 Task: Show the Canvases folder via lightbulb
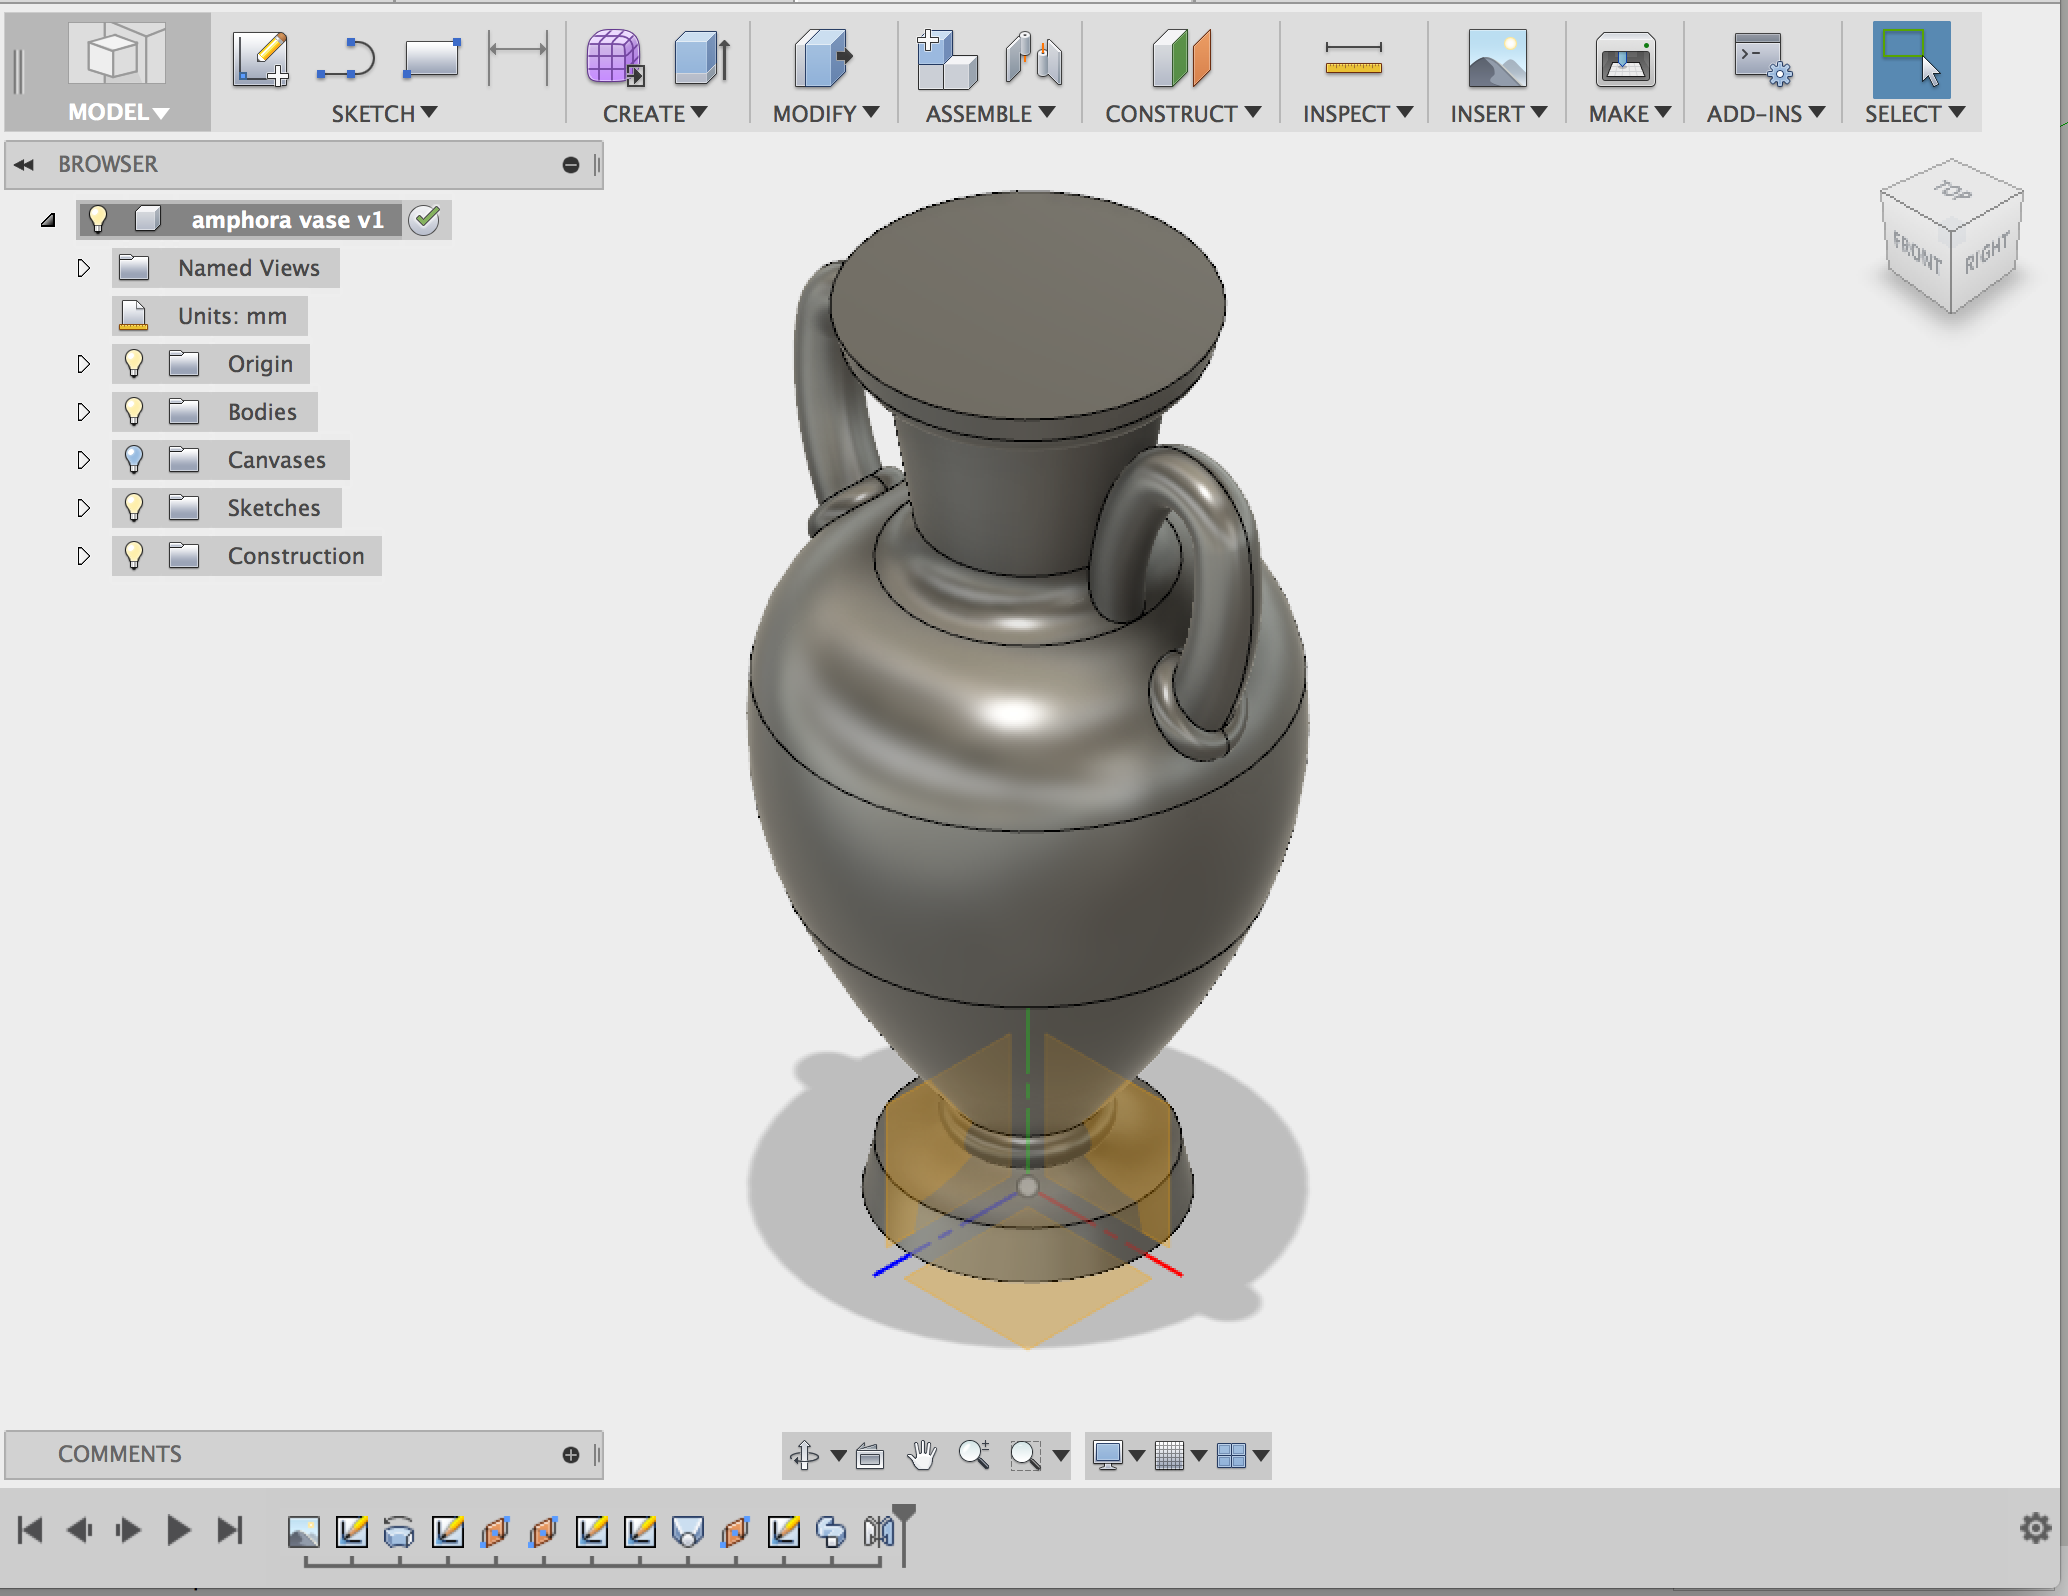click(x=134, y=459)
